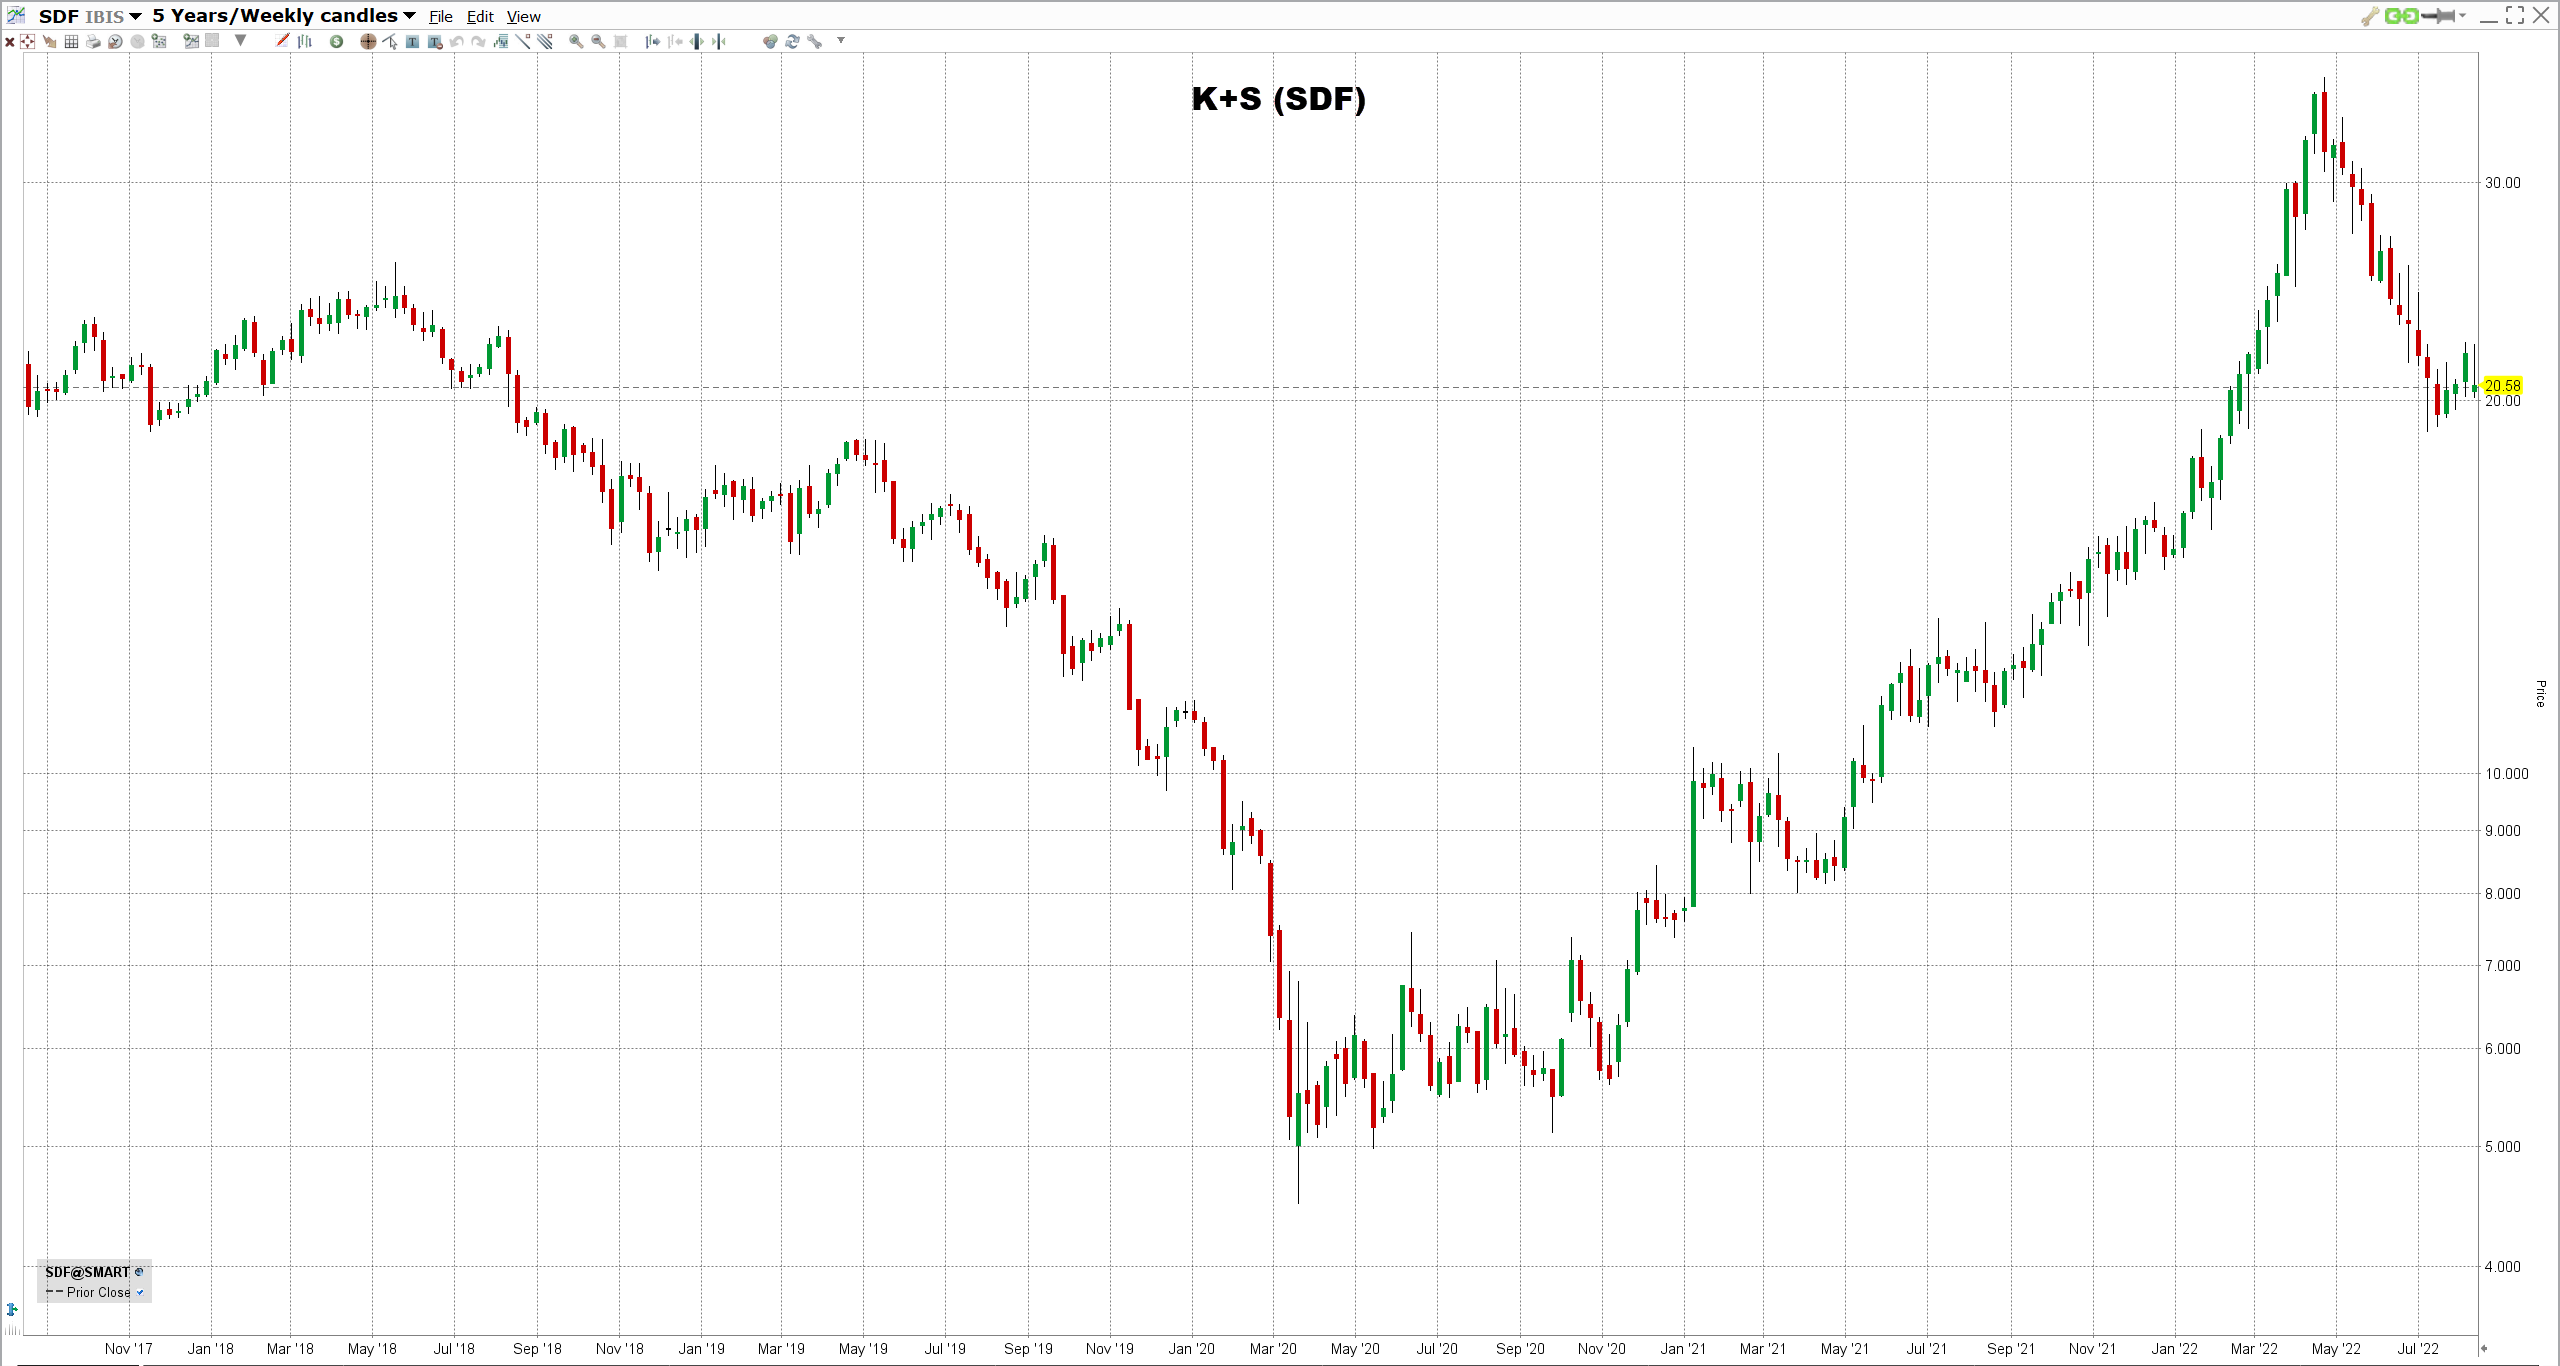Open the toolbar wrench settings icon

pos(815,41)
